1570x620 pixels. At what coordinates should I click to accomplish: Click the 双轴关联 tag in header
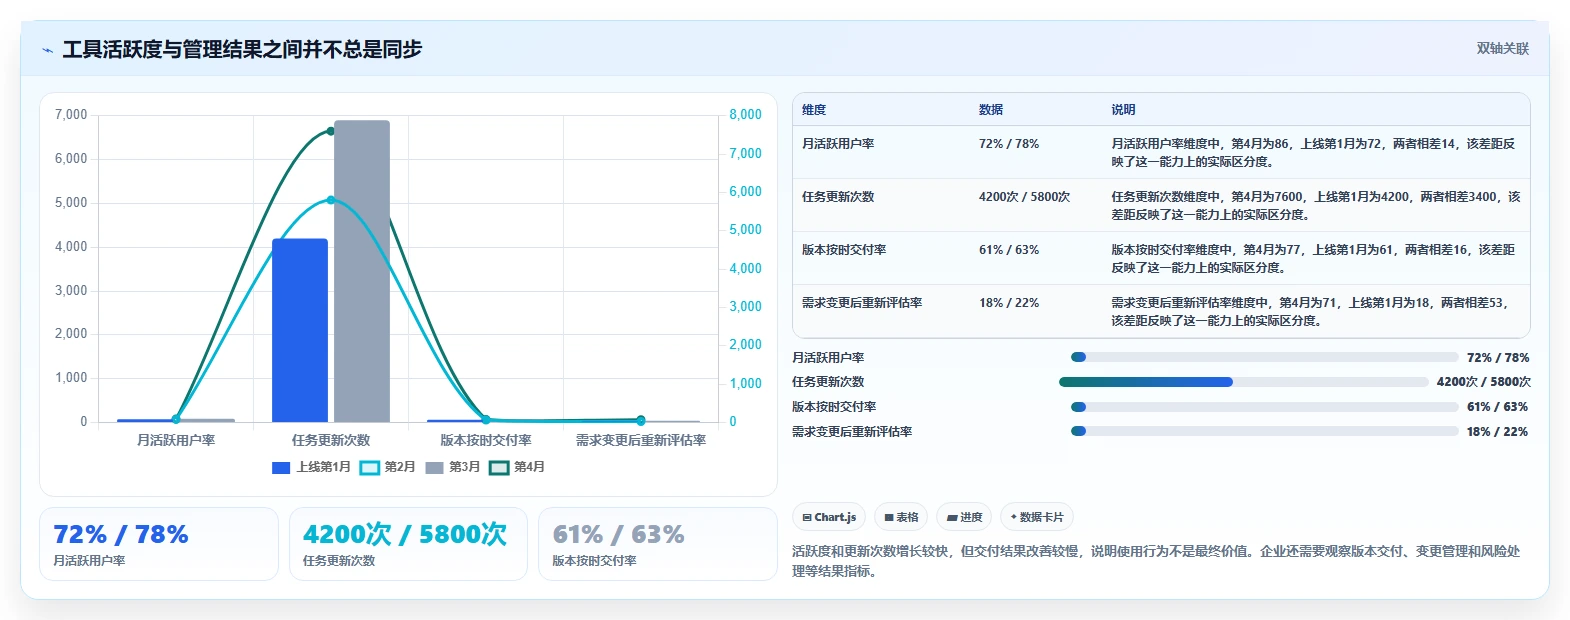[1503, 49]
